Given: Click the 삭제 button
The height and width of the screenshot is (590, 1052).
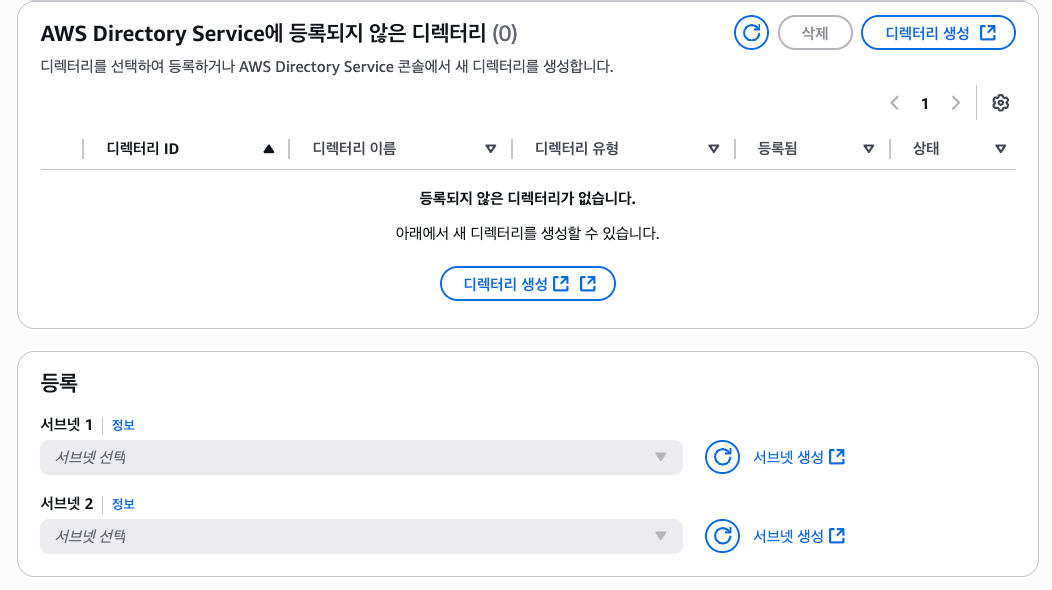Looking at the screenshot, I should click(x=815, y=33).
